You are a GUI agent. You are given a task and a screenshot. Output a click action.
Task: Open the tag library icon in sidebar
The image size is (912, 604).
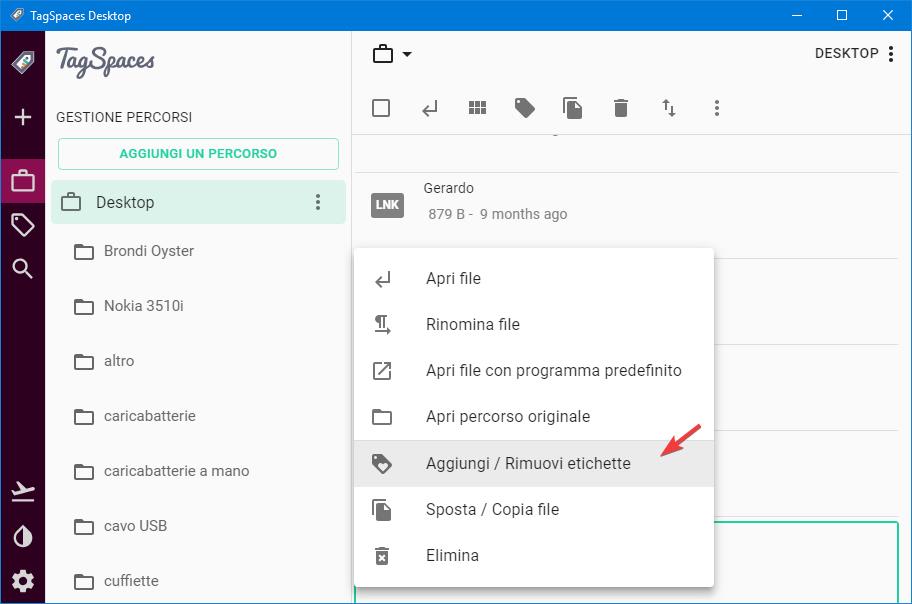pyautogui.click(x=23, y=225)
